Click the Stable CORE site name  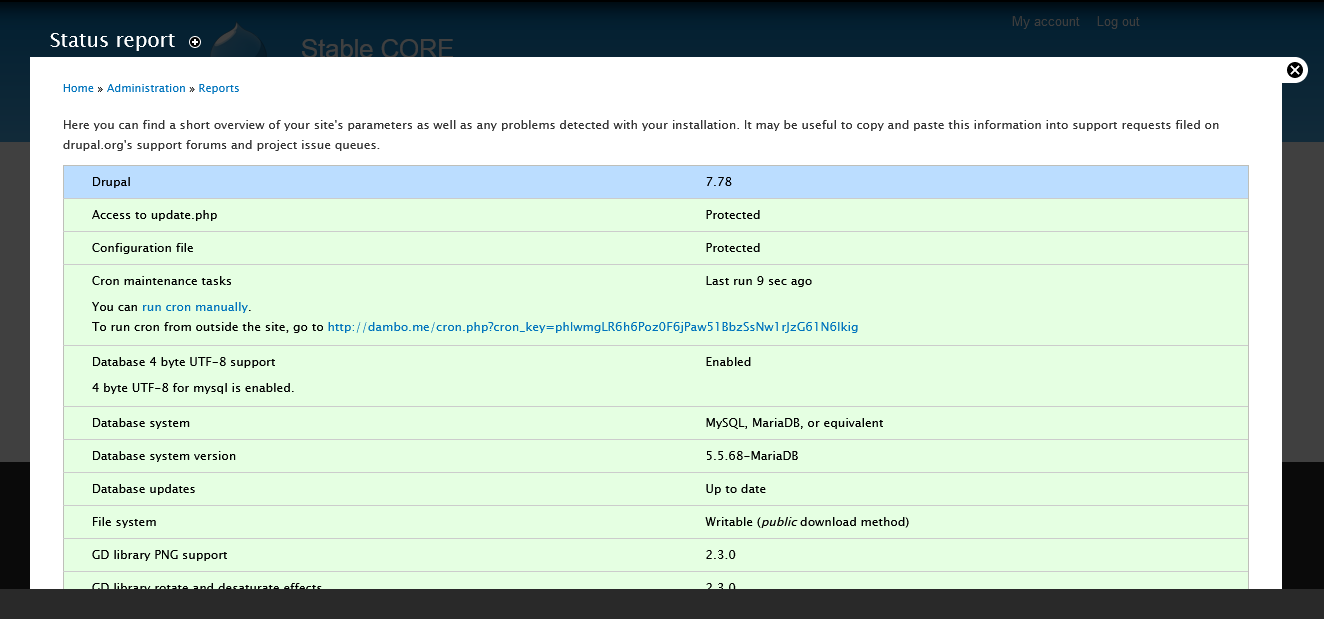point(377,48)
